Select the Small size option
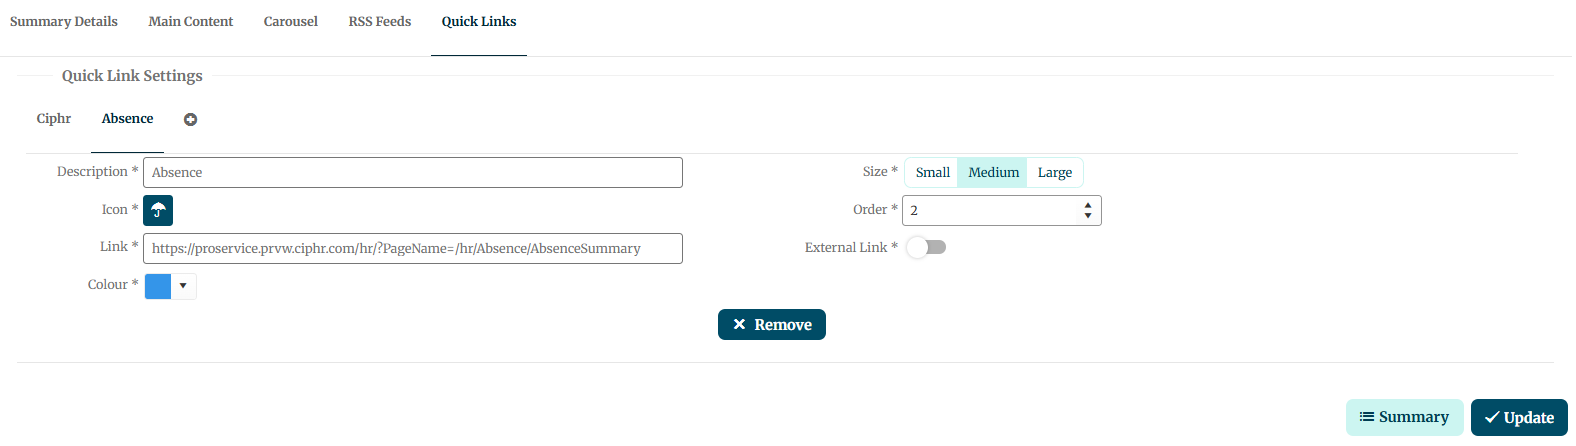1576x446 pixels. (932, 172)
